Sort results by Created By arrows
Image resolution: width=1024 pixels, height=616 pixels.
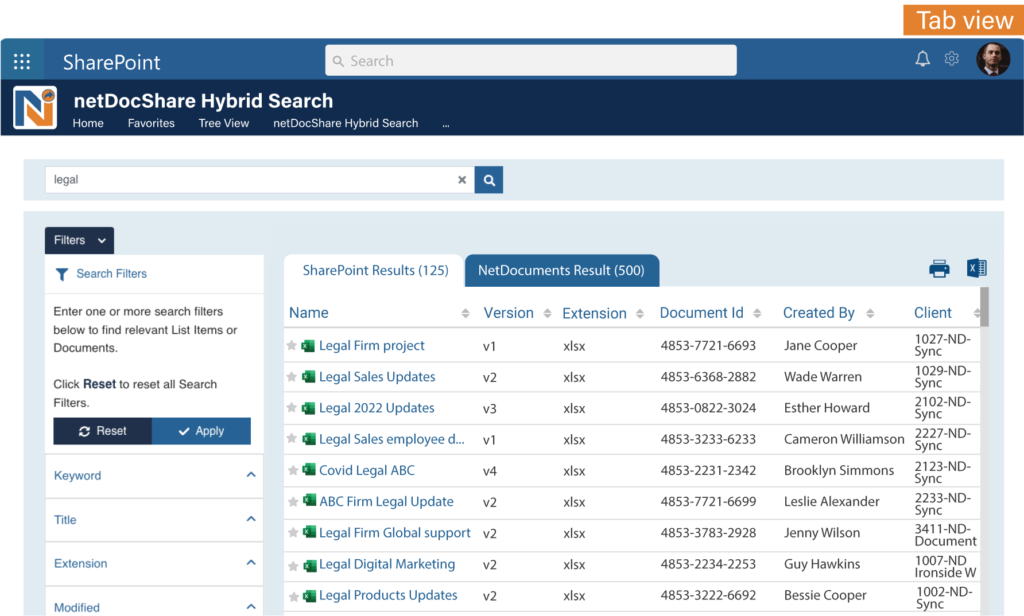point(870,314)
